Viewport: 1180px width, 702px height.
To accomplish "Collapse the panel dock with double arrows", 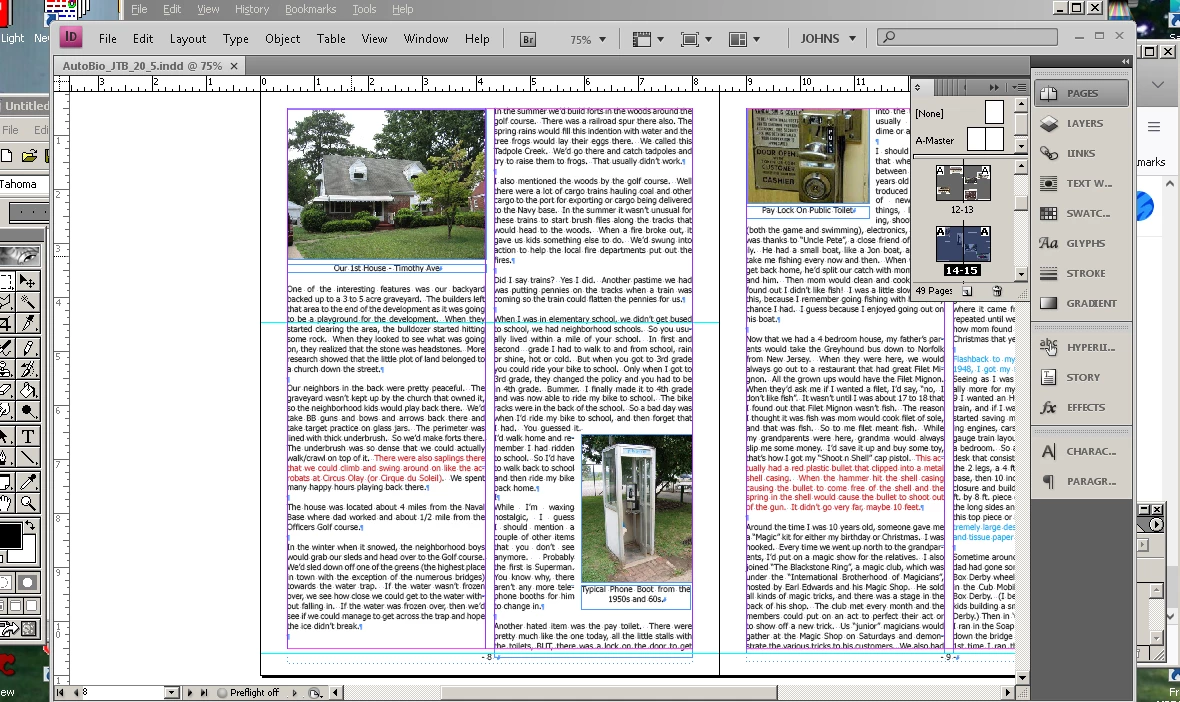I will (x=1126, y=61).
